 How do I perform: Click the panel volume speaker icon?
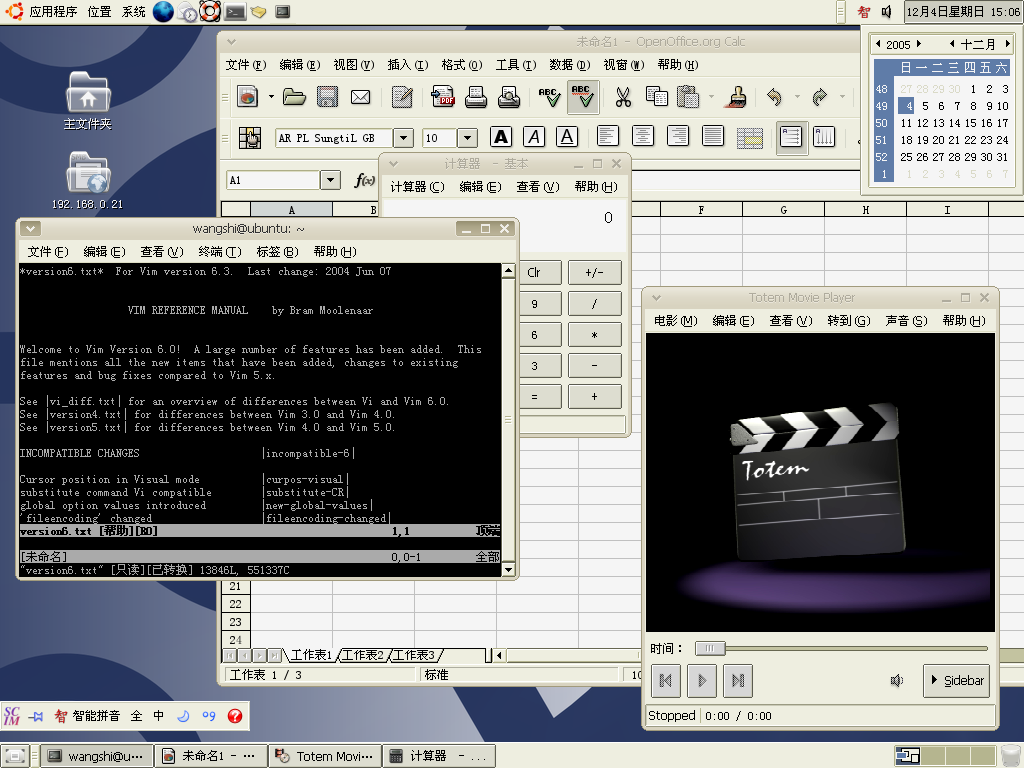pyautogui.click(x=886, y=12)
